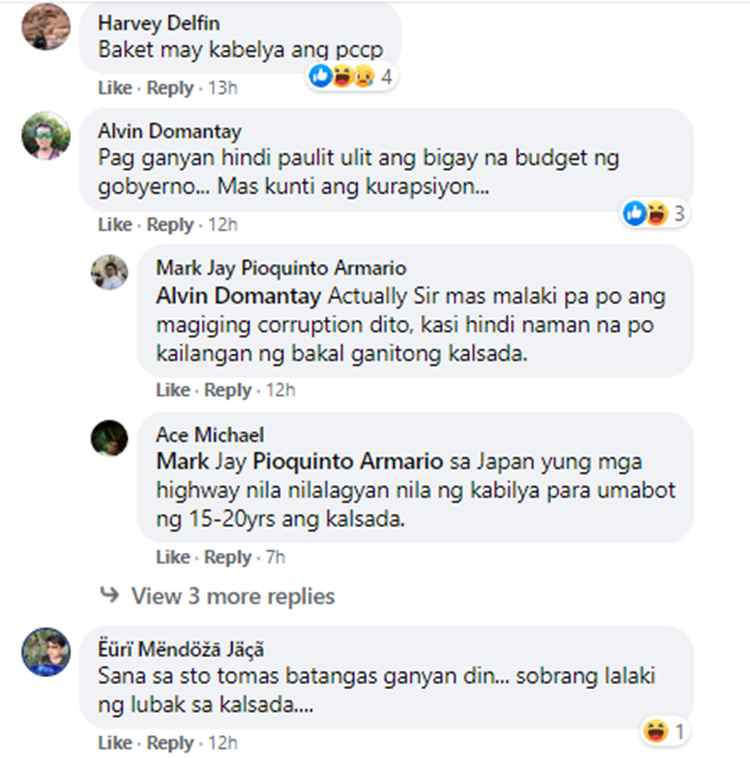Screen dimensions: 750x758
Task: Reply to Ace Michael's Japan highway comment
Action: (x=227, y=557)
